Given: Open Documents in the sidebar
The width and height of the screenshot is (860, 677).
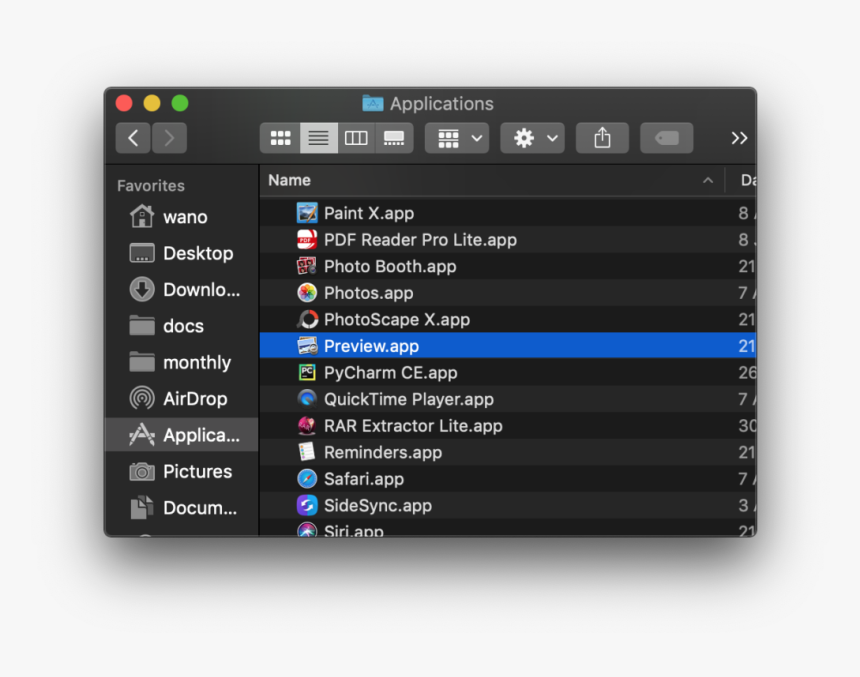Looking at the screenshot, I should coord(181,507).
